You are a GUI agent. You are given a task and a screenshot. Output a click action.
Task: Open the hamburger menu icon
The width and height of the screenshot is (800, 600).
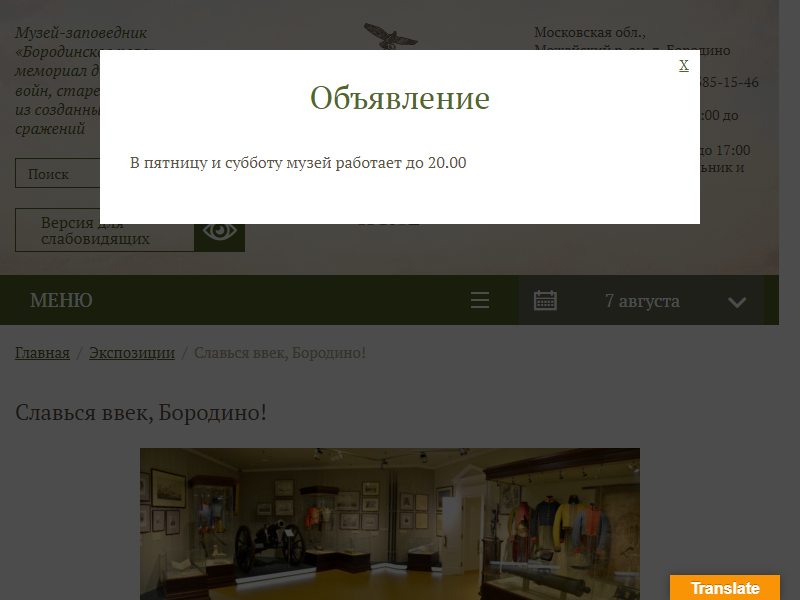coord(480,301)
